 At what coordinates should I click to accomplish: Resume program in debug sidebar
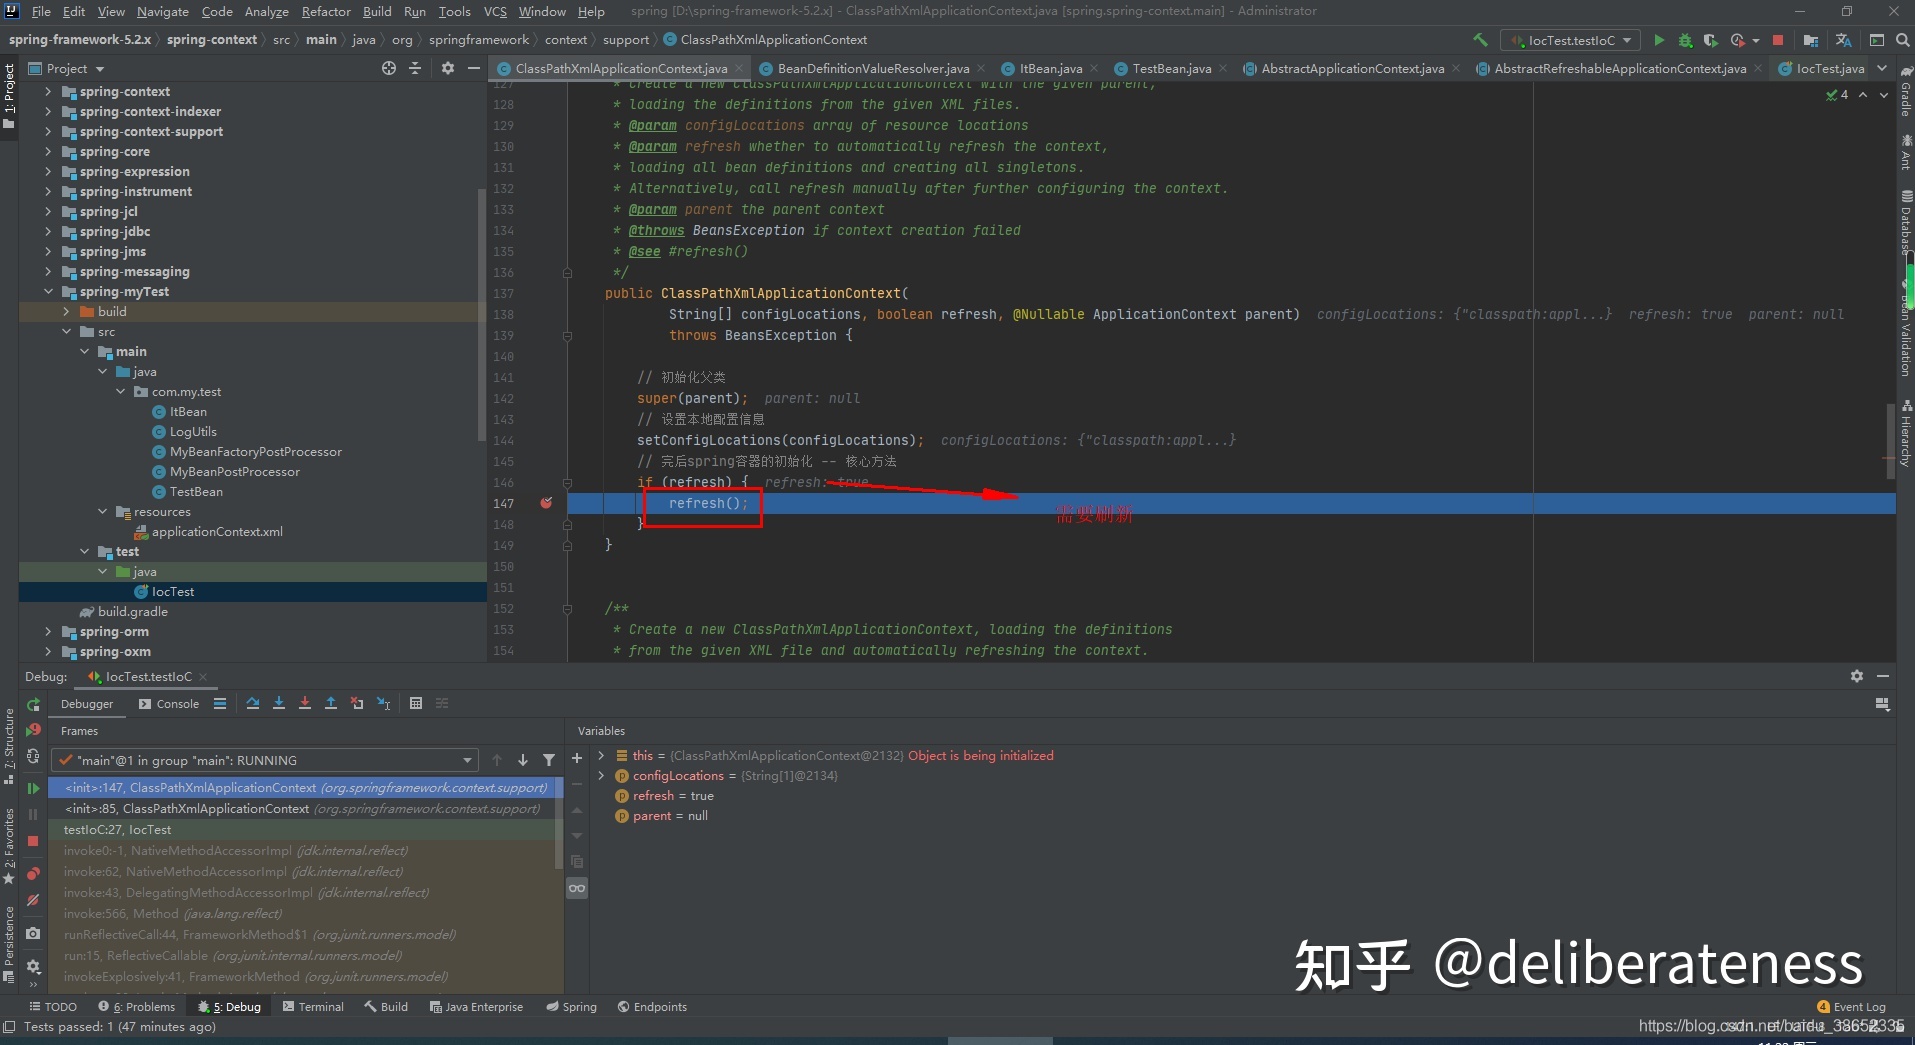[33, 788]
